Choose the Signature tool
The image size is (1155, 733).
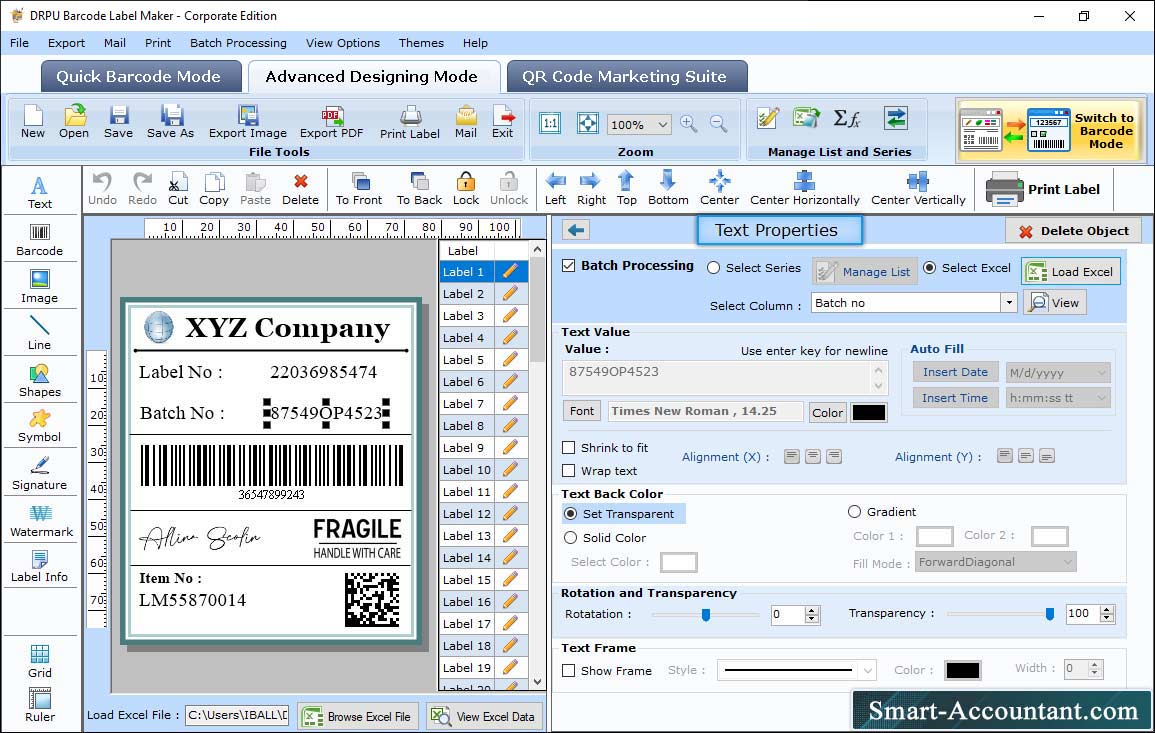coord(40,474)
